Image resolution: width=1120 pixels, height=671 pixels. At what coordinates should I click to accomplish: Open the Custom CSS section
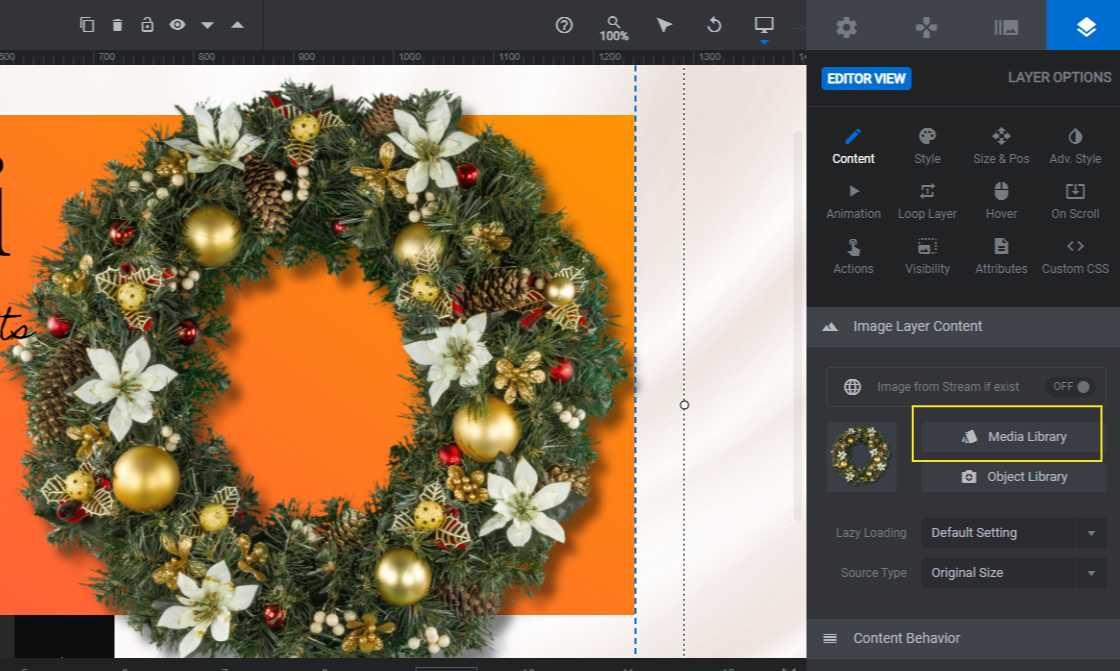(x=1075, y=257)
